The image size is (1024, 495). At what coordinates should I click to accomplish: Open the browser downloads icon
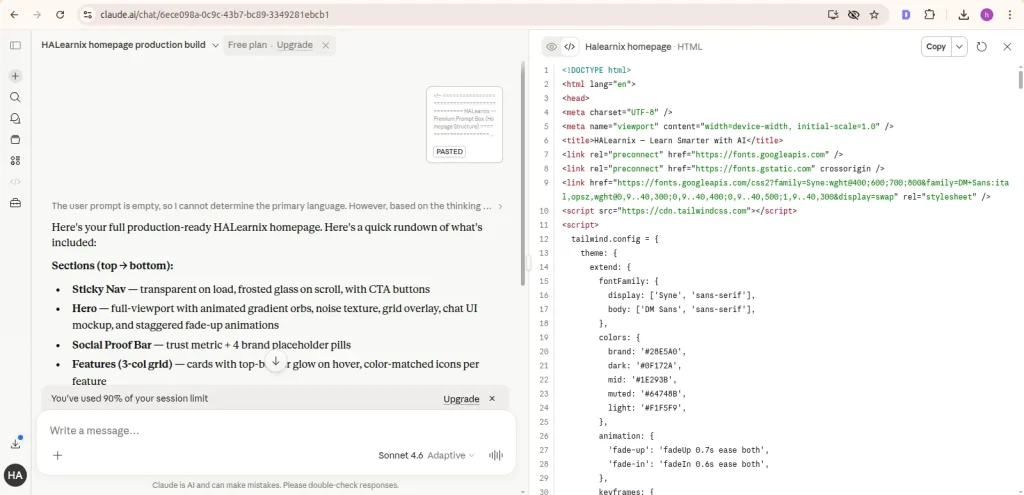click(x=963, y=14)
